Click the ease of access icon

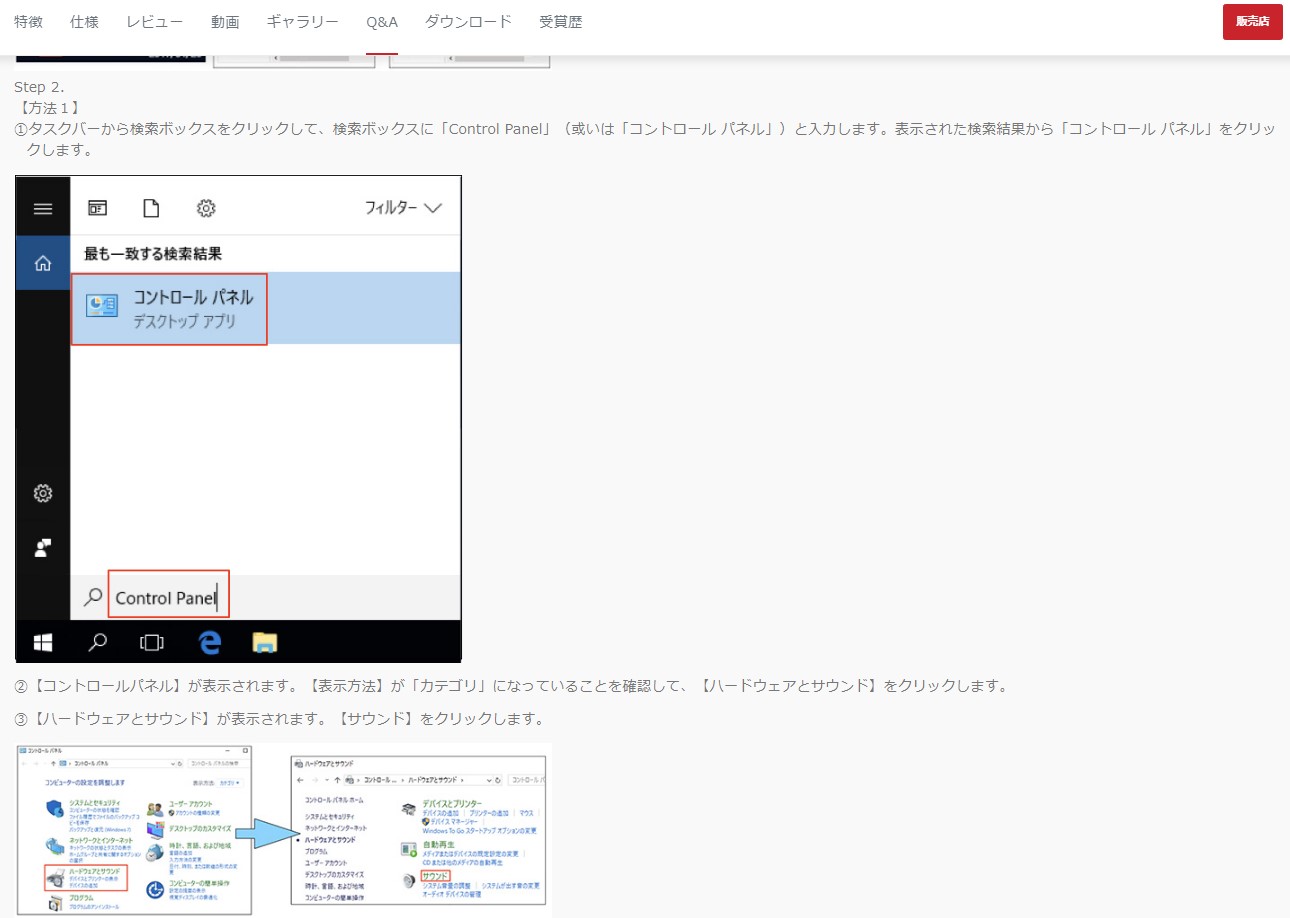[155, 890]
